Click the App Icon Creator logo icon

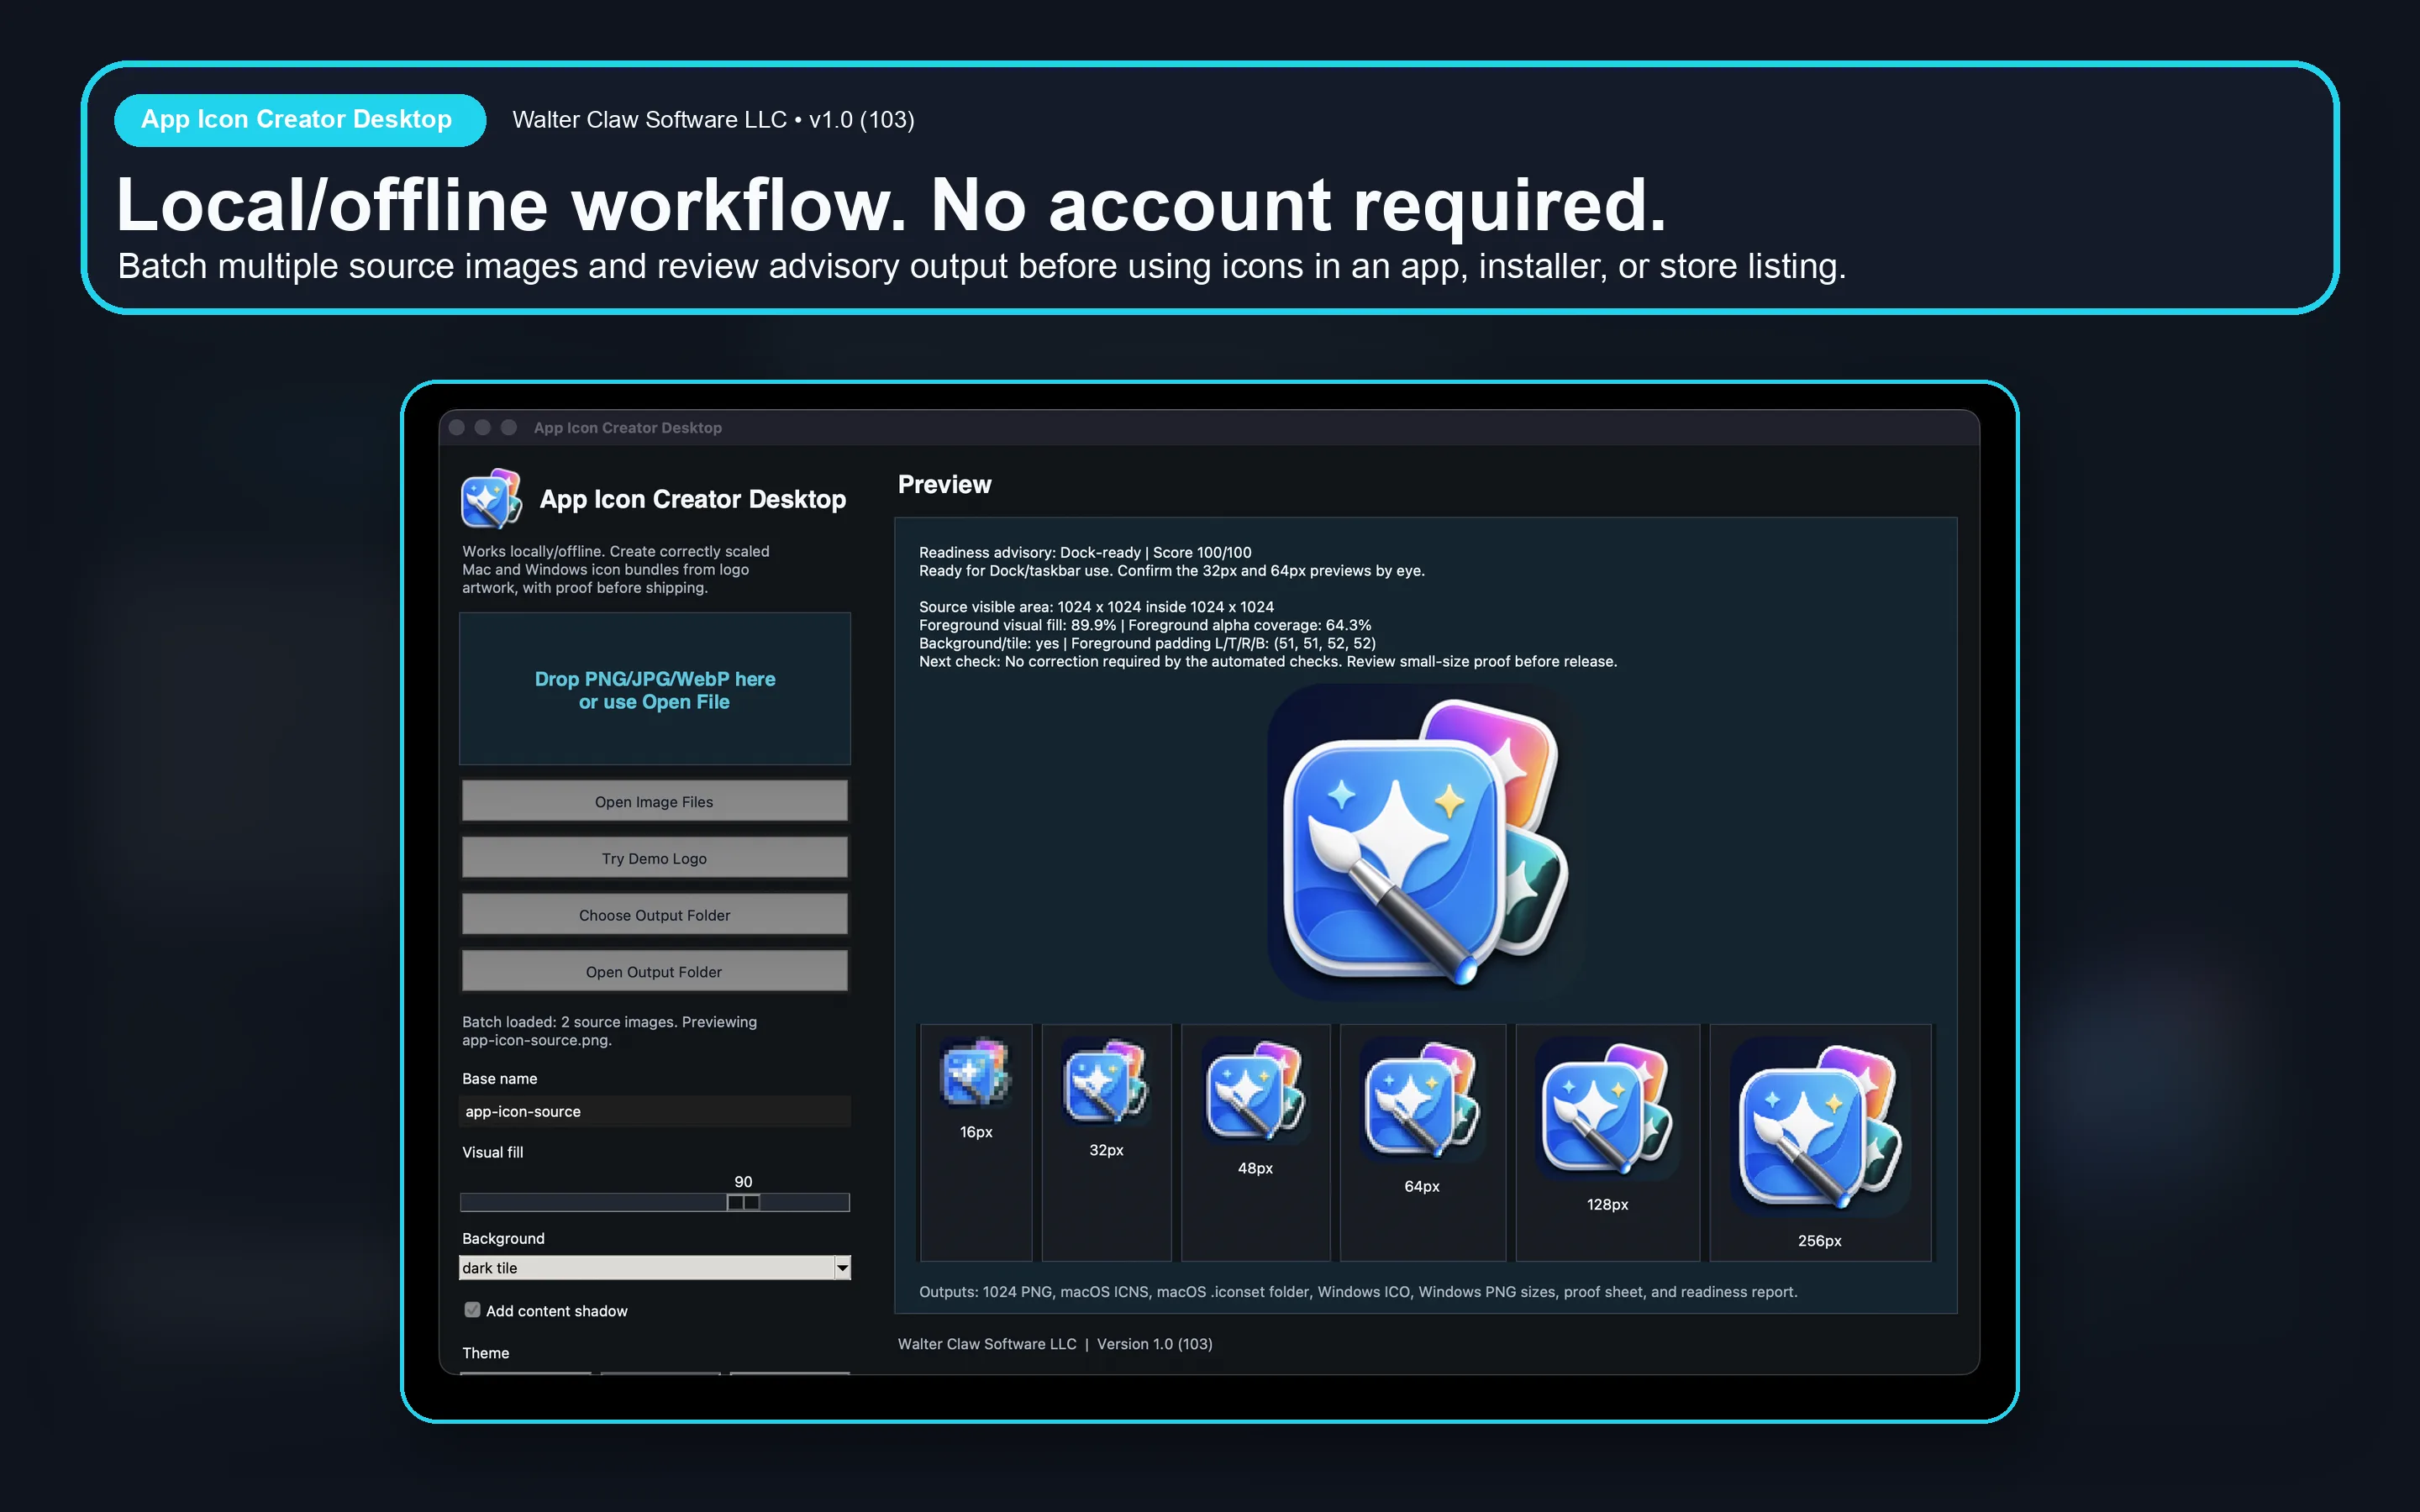(491, 498)
